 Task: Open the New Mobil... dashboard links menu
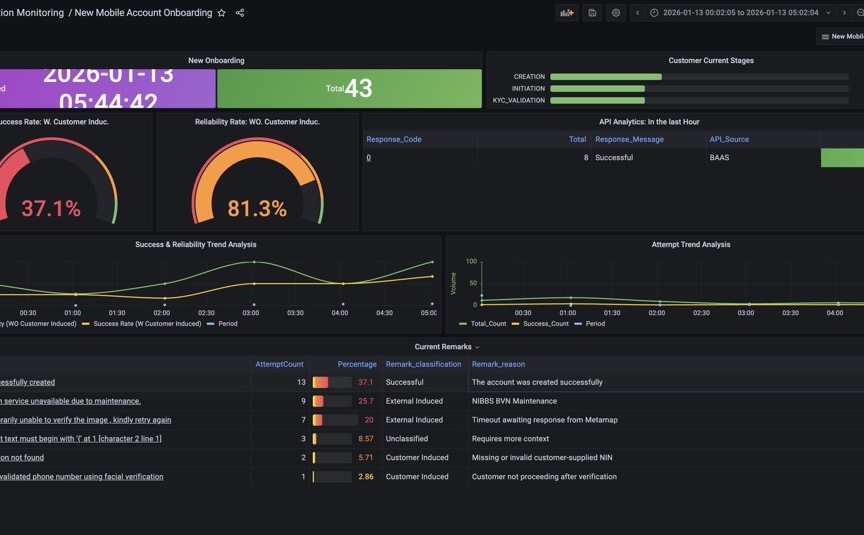click(841, 36)
